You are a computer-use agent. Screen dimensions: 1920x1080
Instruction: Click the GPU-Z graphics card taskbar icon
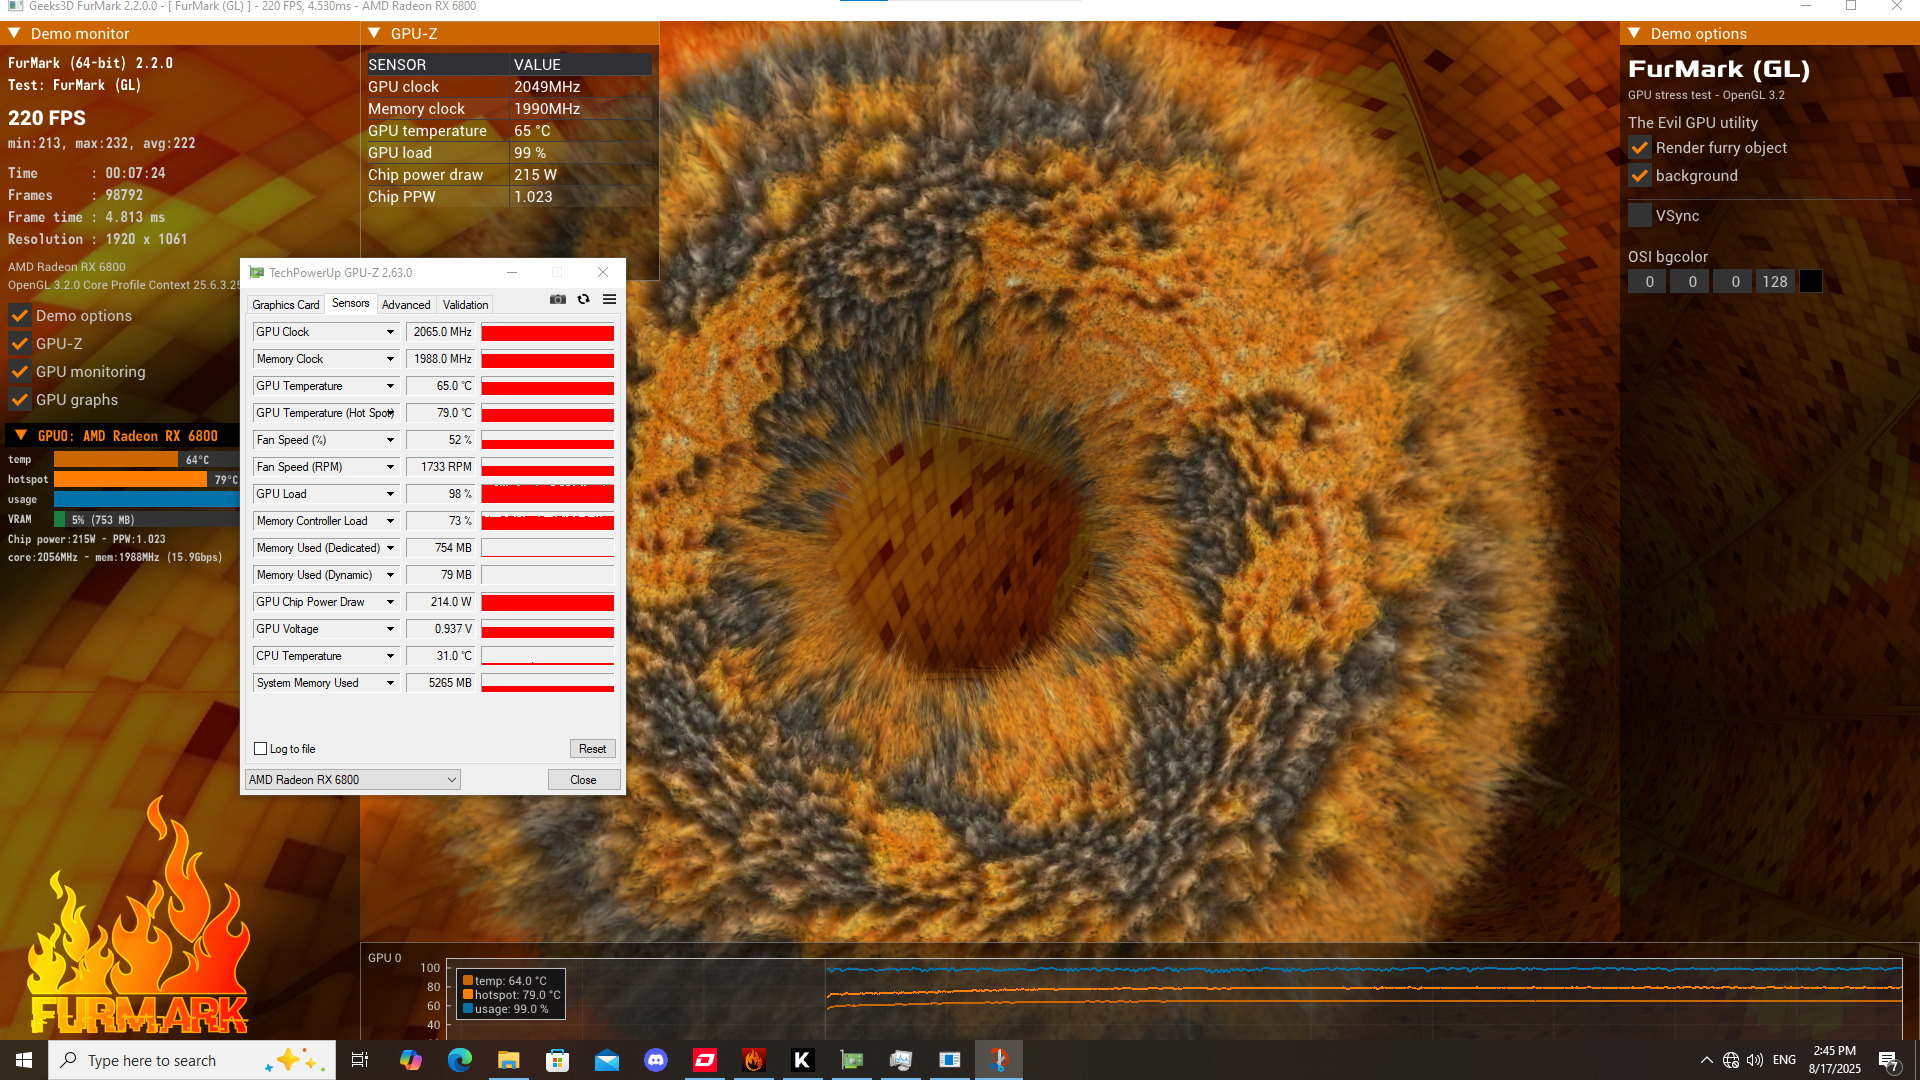click(x=852, y=1060)
